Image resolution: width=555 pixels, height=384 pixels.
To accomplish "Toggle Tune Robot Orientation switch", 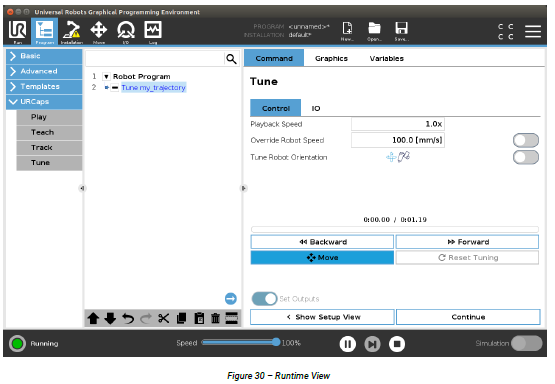I will tap(526, 157).
